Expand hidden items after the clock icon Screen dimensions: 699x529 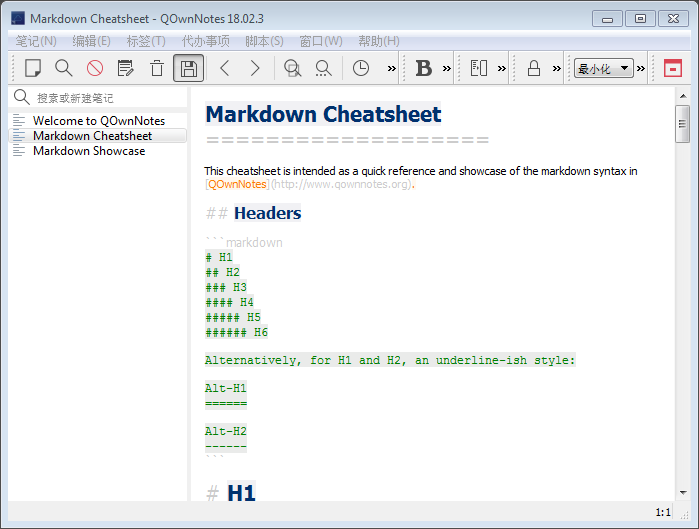coord(391,68)
